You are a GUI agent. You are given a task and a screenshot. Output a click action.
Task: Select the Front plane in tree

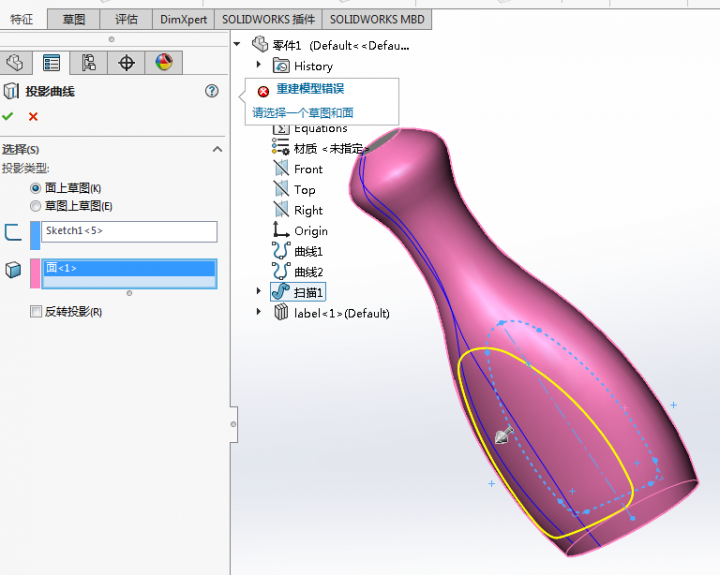(308, 169)
